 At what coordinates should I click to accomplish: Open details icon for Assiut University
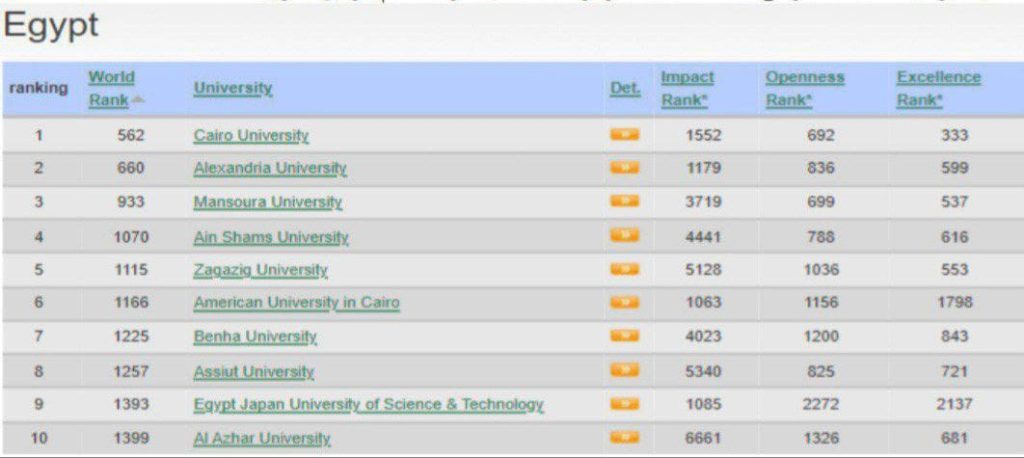624,370
